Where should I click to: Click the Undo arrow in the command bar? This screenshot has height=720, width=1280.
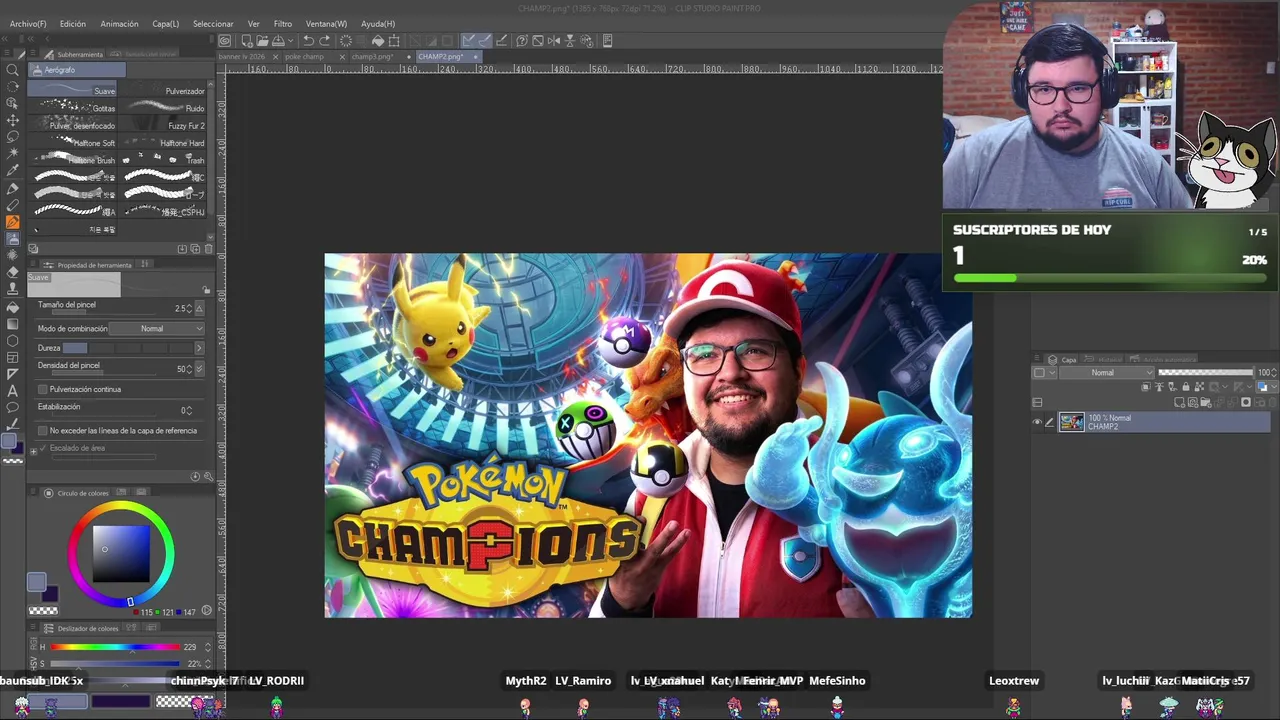tap(308, 41)
